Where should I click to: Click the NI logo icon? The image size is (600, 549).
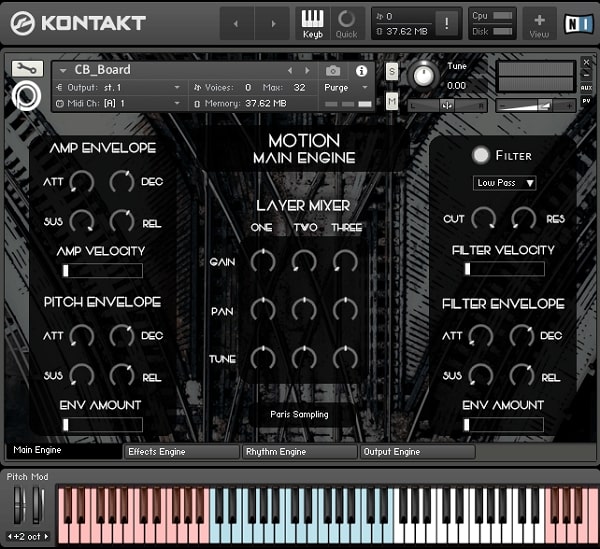(x=579, y=24)
